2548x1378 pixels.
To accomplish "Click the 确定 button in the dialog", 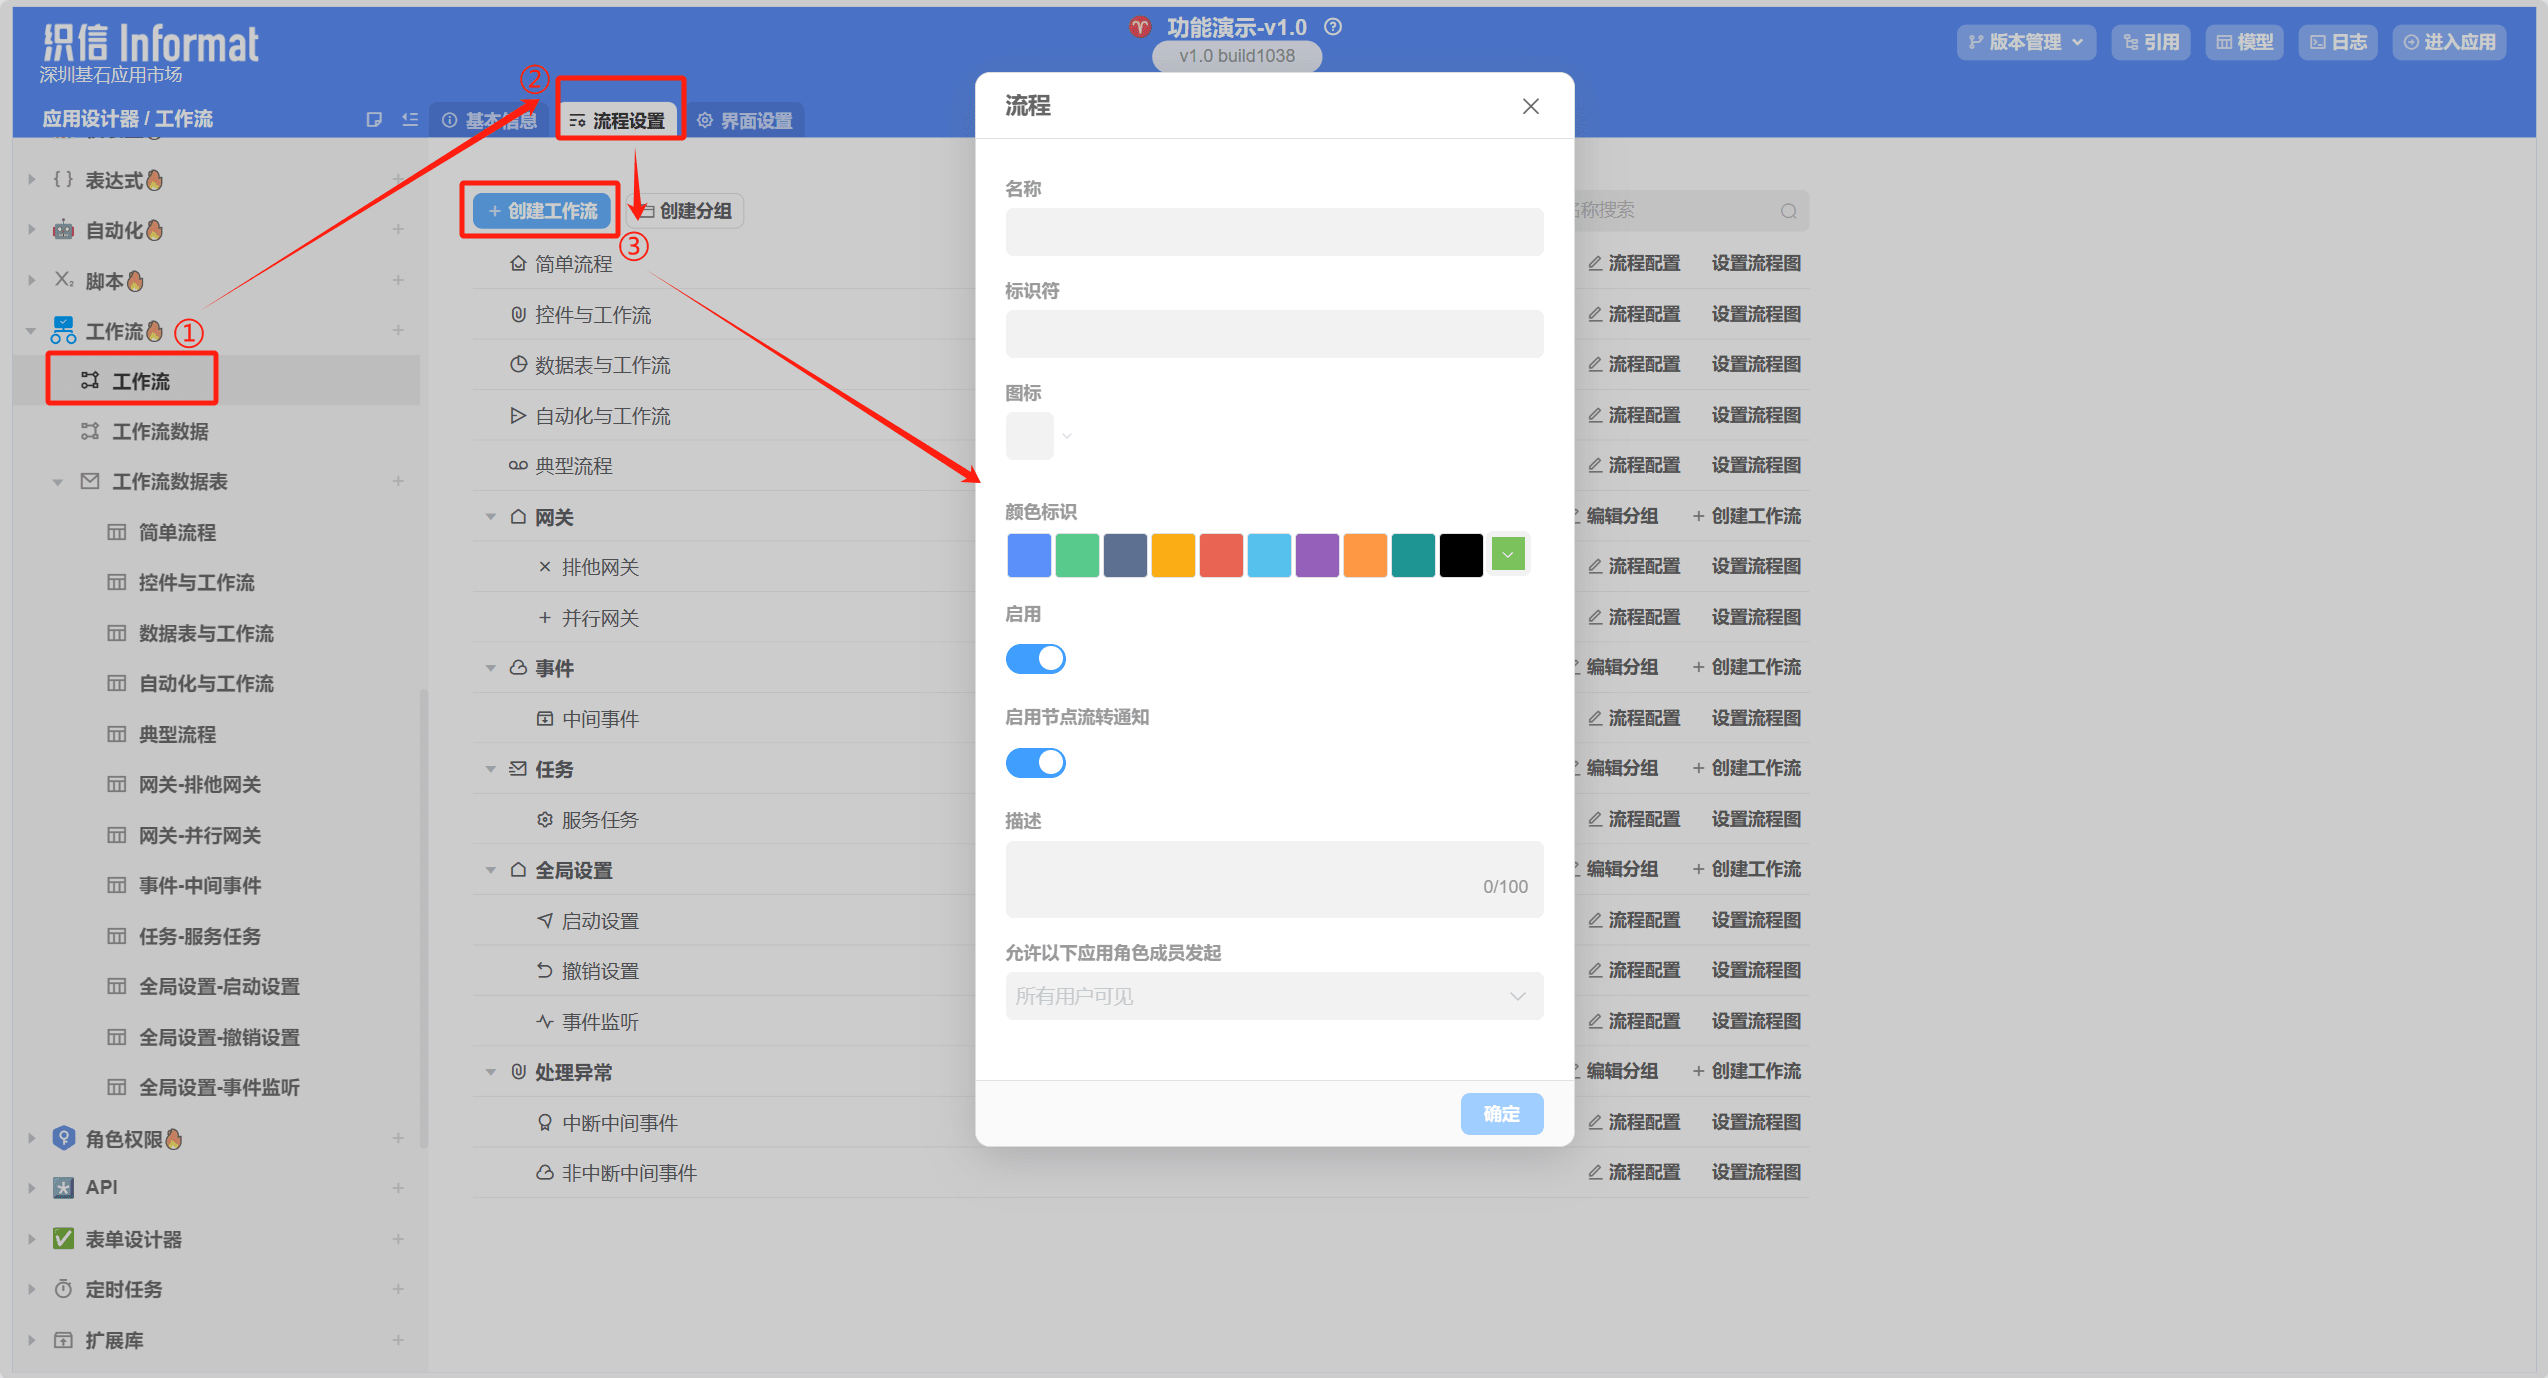I will 1501,1113.
